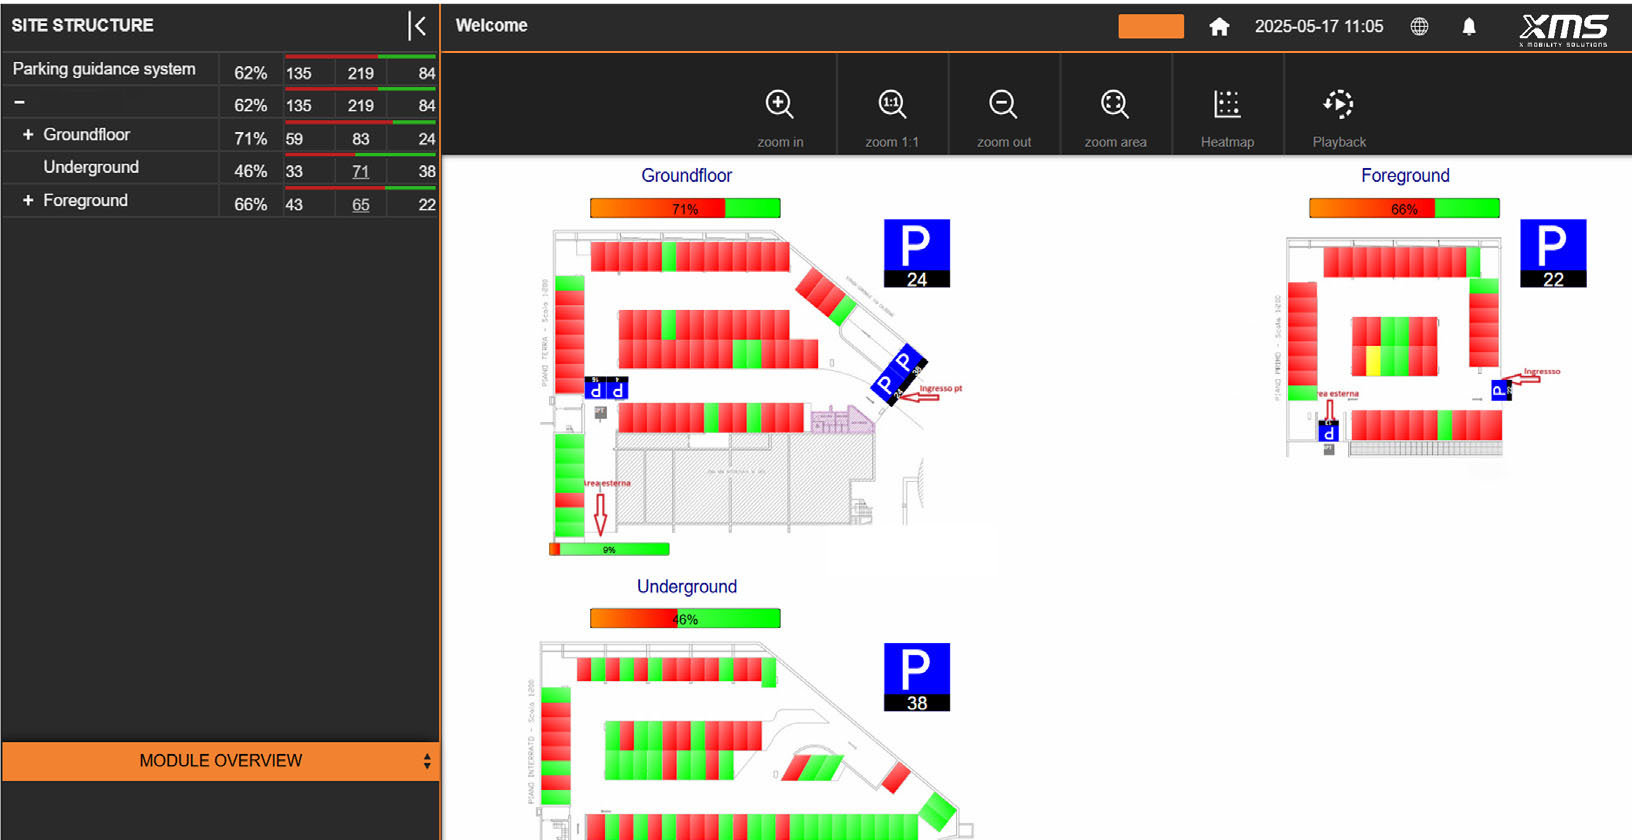Toggle the Heatmap view
Image resolution: width=1632 pixels, height=840 pixels.
pos(1227,105)
